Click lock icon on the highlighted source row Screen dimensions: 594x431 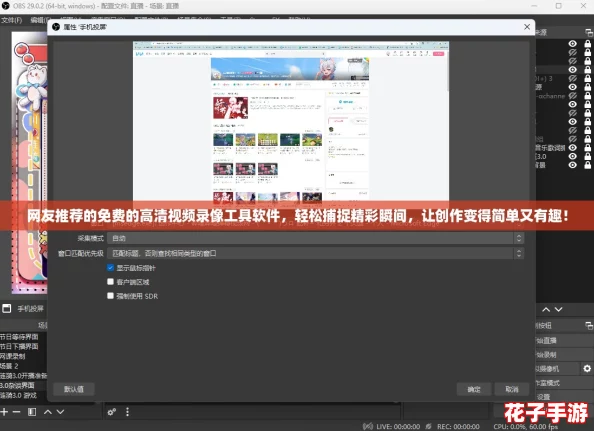587,70
